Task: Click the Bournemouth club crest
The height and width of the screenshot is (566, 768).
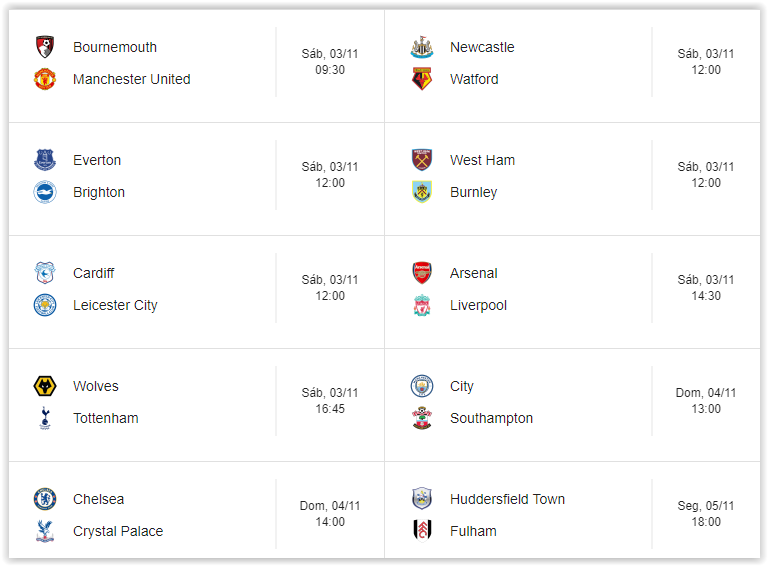Action: [x=44, y=47]
